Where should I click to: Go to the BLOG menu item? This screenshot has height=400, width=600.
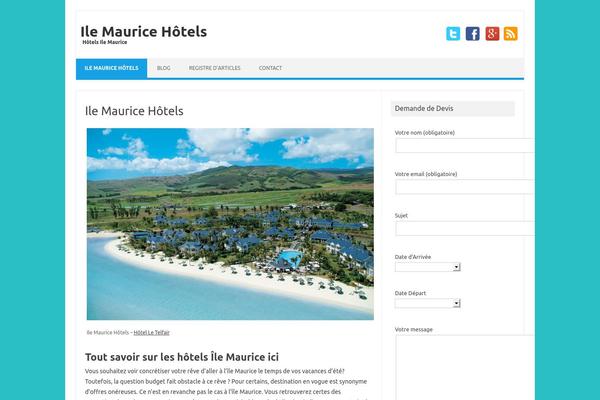coord(163,68)
